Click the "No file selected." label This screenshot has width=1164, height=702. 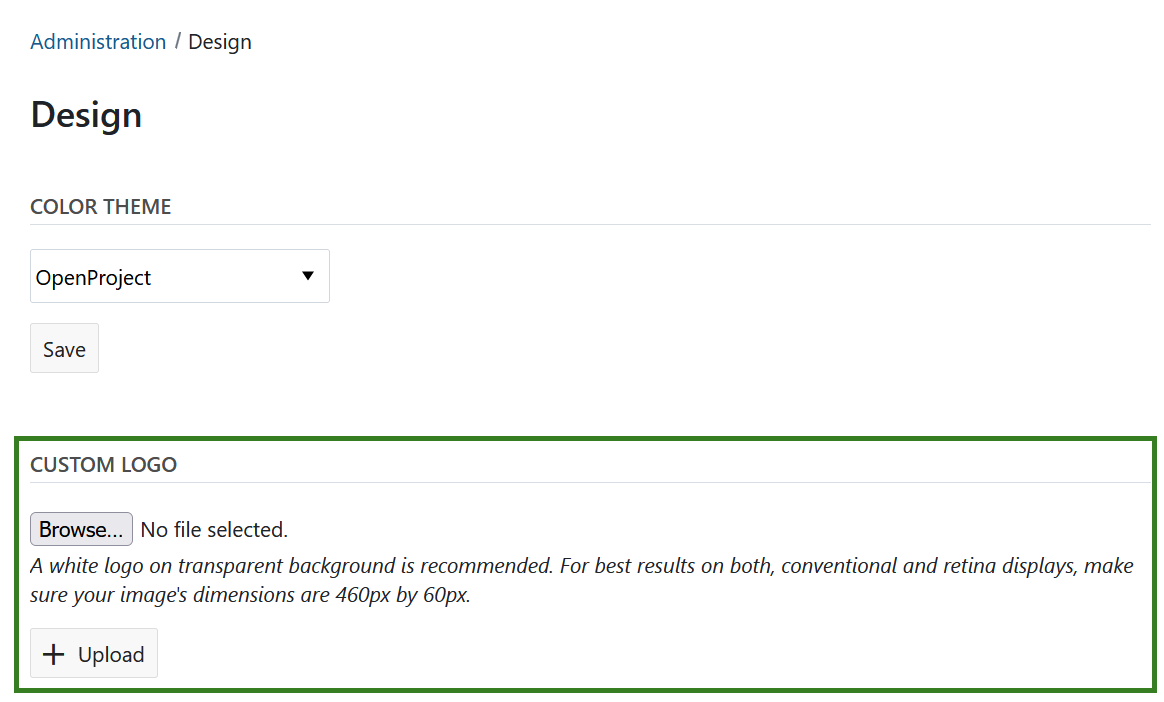(214, 530)
